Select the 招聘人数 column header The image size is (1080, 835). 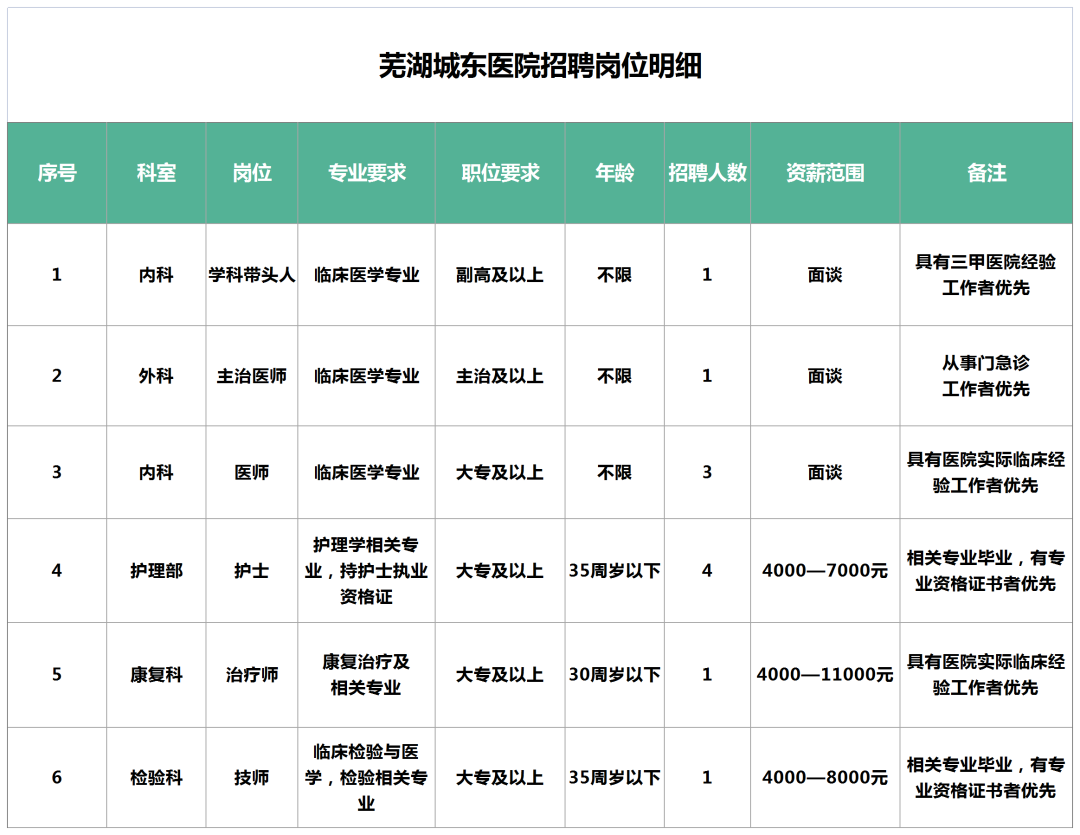point(707,173)
